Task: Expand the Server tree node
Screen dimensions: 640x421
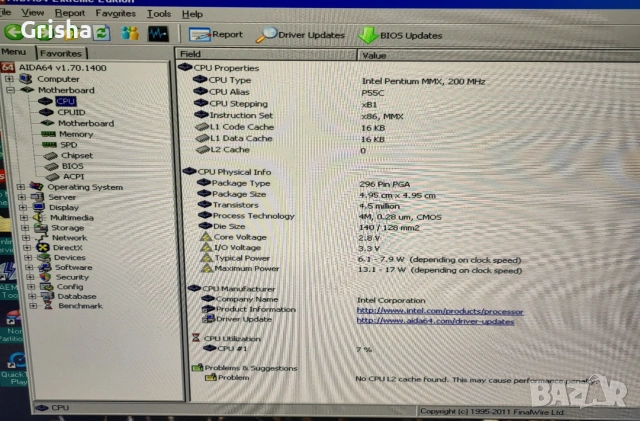Action: 22,197
